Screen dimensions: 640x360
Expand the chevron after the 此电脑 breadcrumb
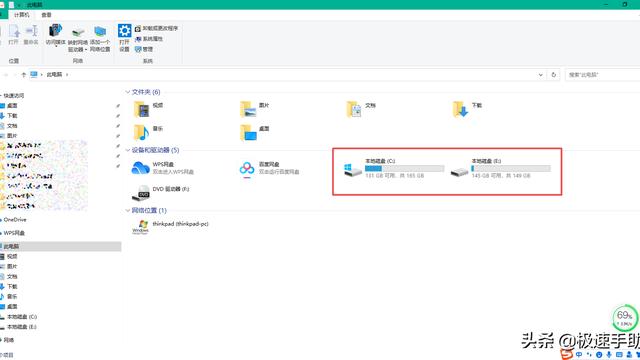(67, 75)
